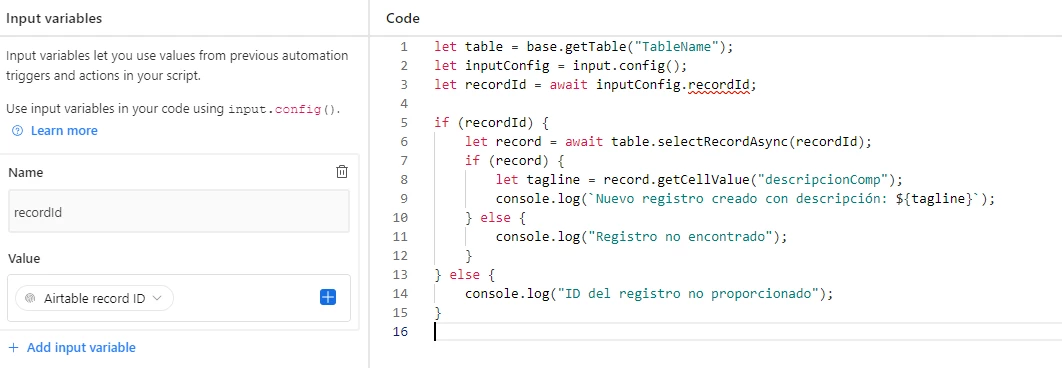Add input variable
Viewport: 1062px width, 368px height.
click(x=72, y=348)
